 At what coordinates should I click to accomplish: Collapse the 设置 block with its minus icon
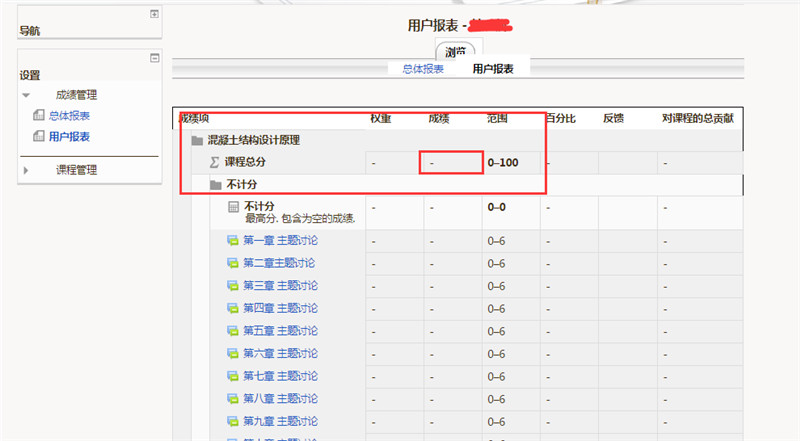pyautogui.click(x=154, y=58)
